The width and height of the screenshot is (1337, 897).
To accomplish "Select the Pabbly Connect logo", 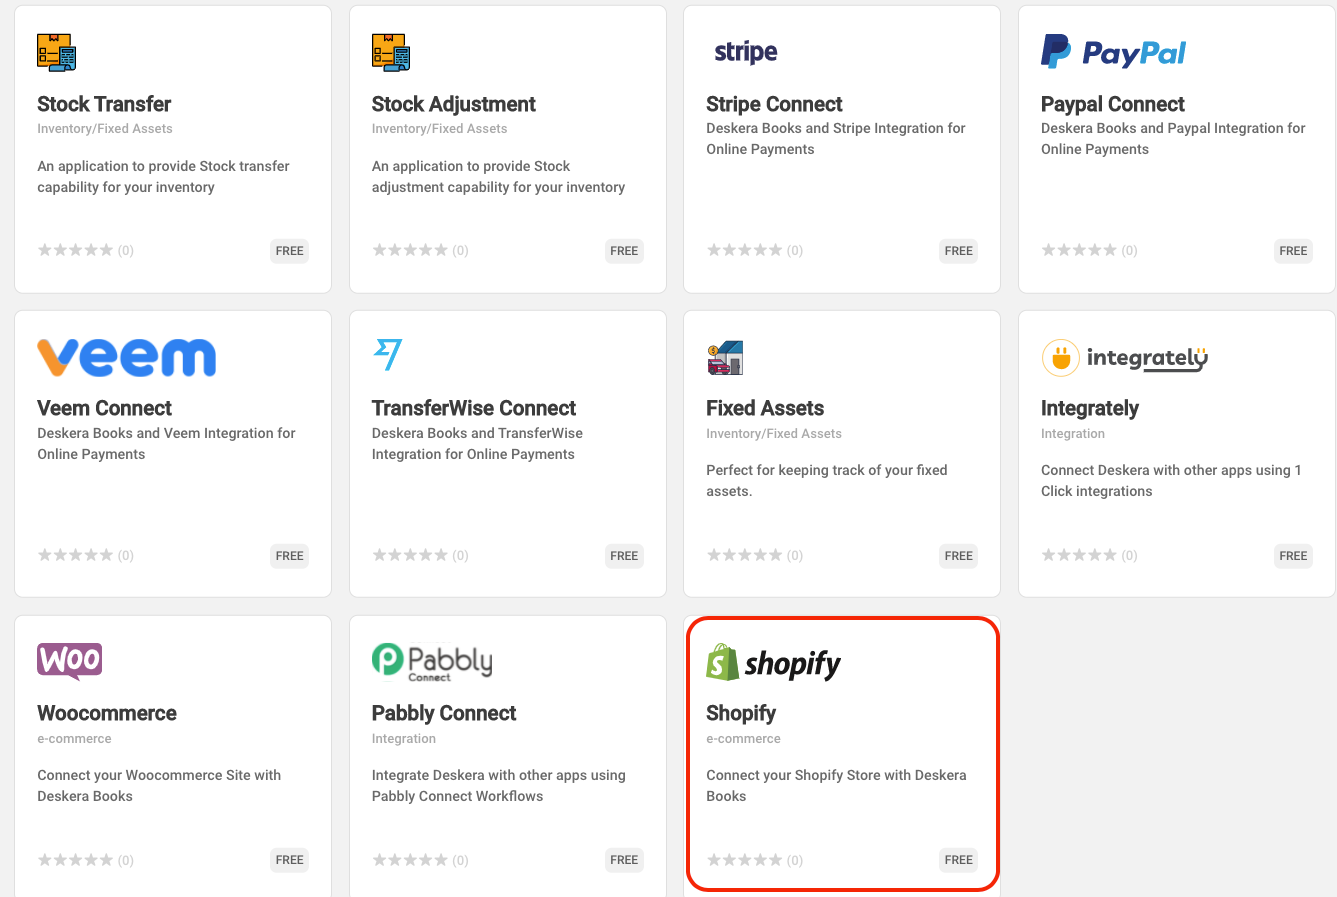I will tap(432, 662).
